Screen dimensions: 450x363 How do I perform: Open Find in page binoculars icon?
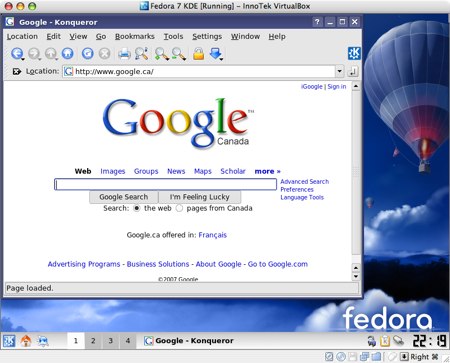(141, 54)
